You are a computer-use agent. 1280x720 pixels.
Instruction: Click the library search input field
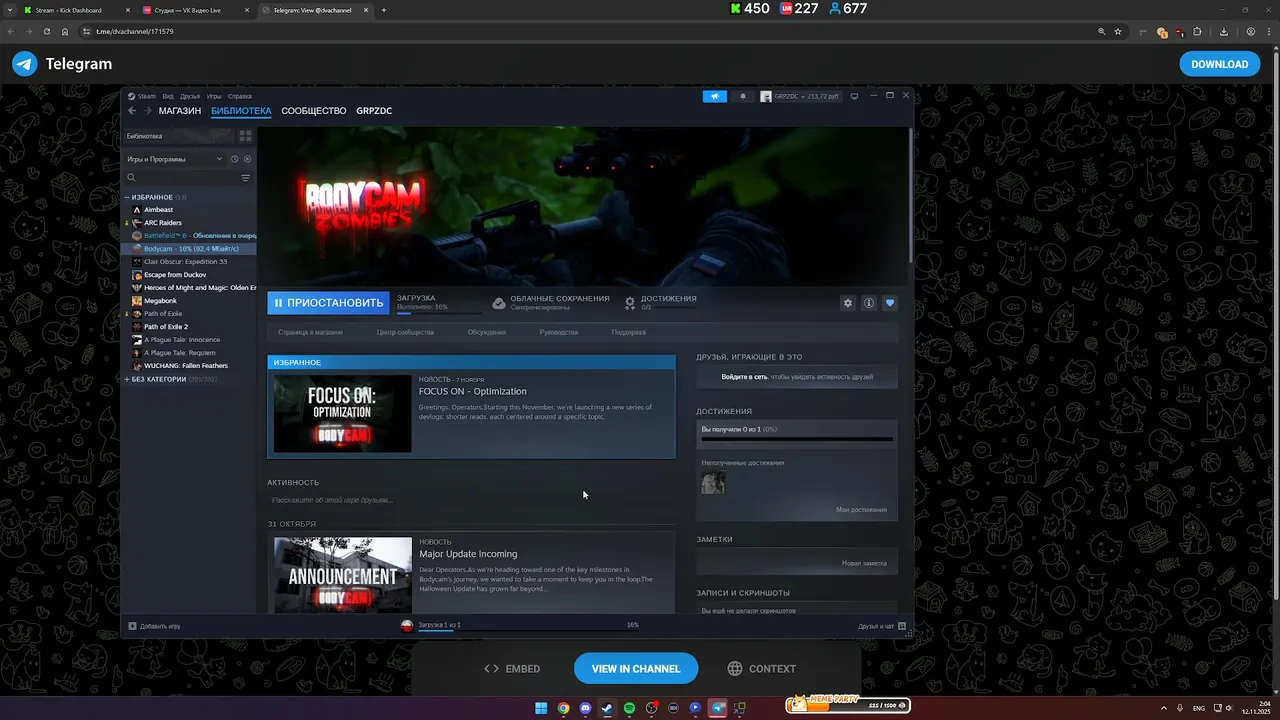[187, 178]
